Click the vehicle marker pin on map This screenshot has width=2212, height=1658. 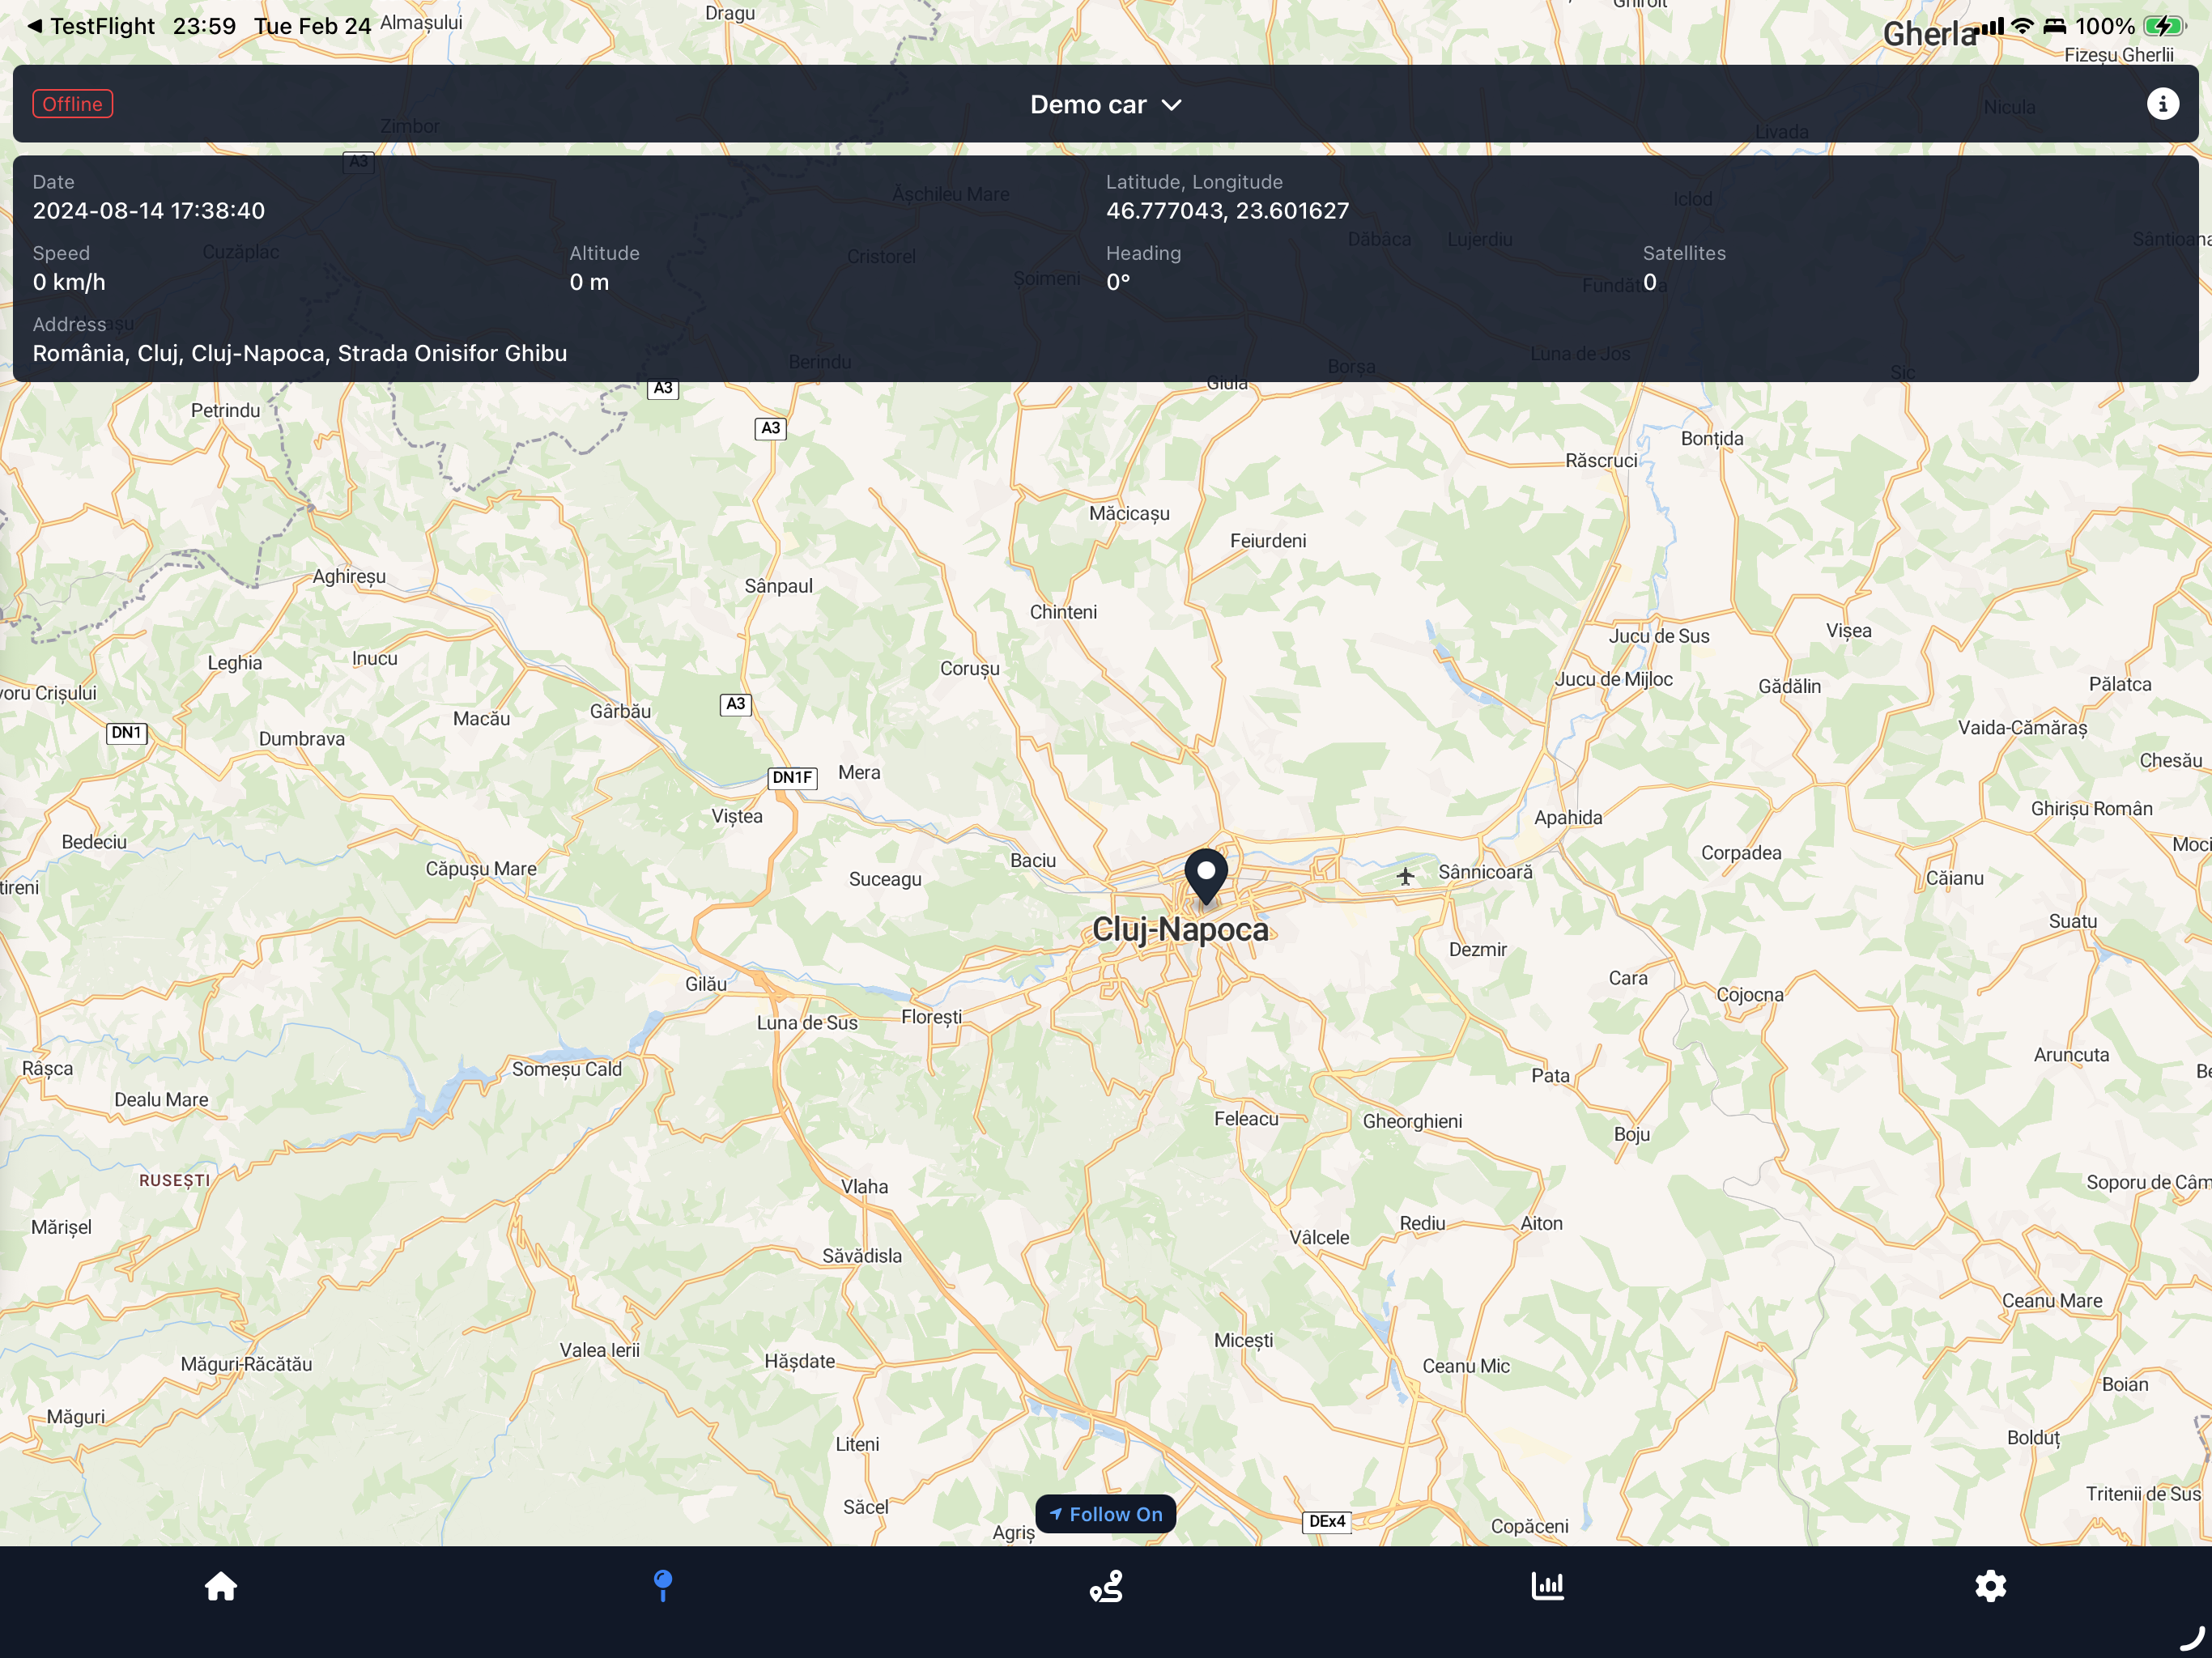[1206, 877]
